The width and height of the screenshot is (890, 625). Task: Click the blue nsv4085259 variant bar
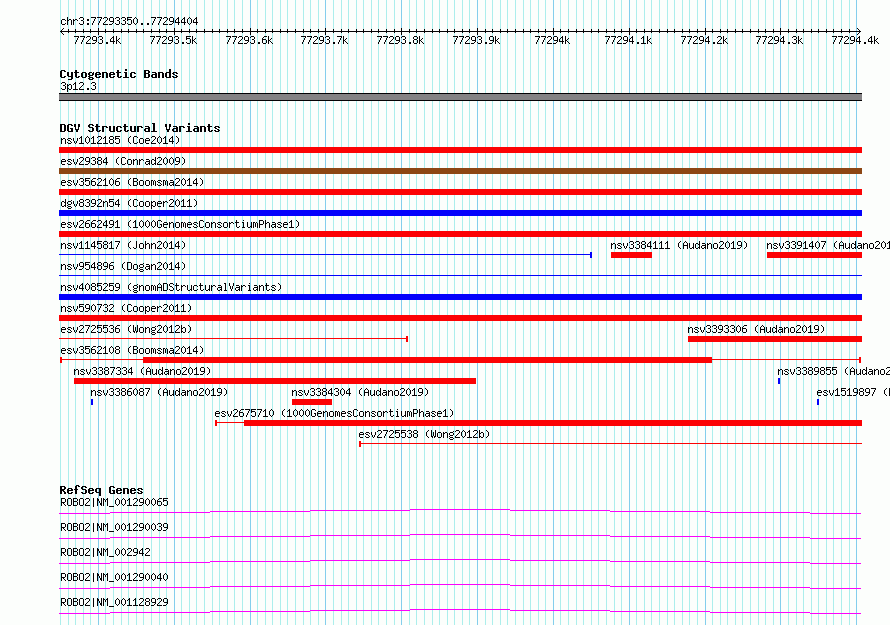point(460,297)
